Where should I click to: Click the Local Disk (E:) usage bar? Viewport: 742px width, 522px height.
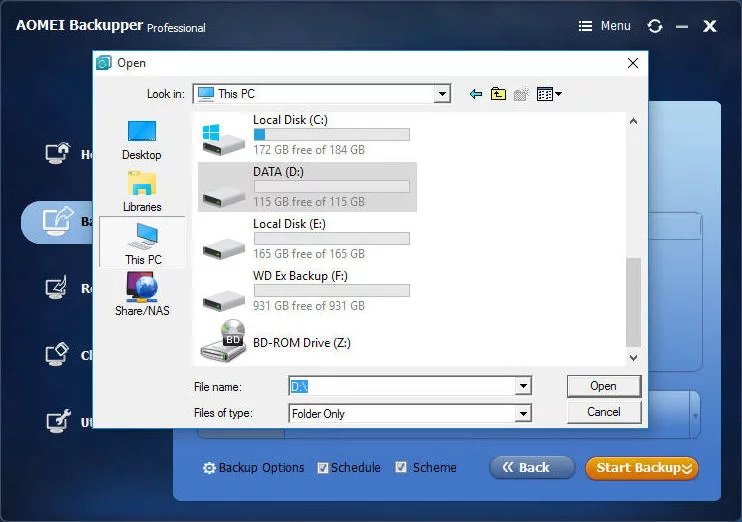click(x=332, y=238)
